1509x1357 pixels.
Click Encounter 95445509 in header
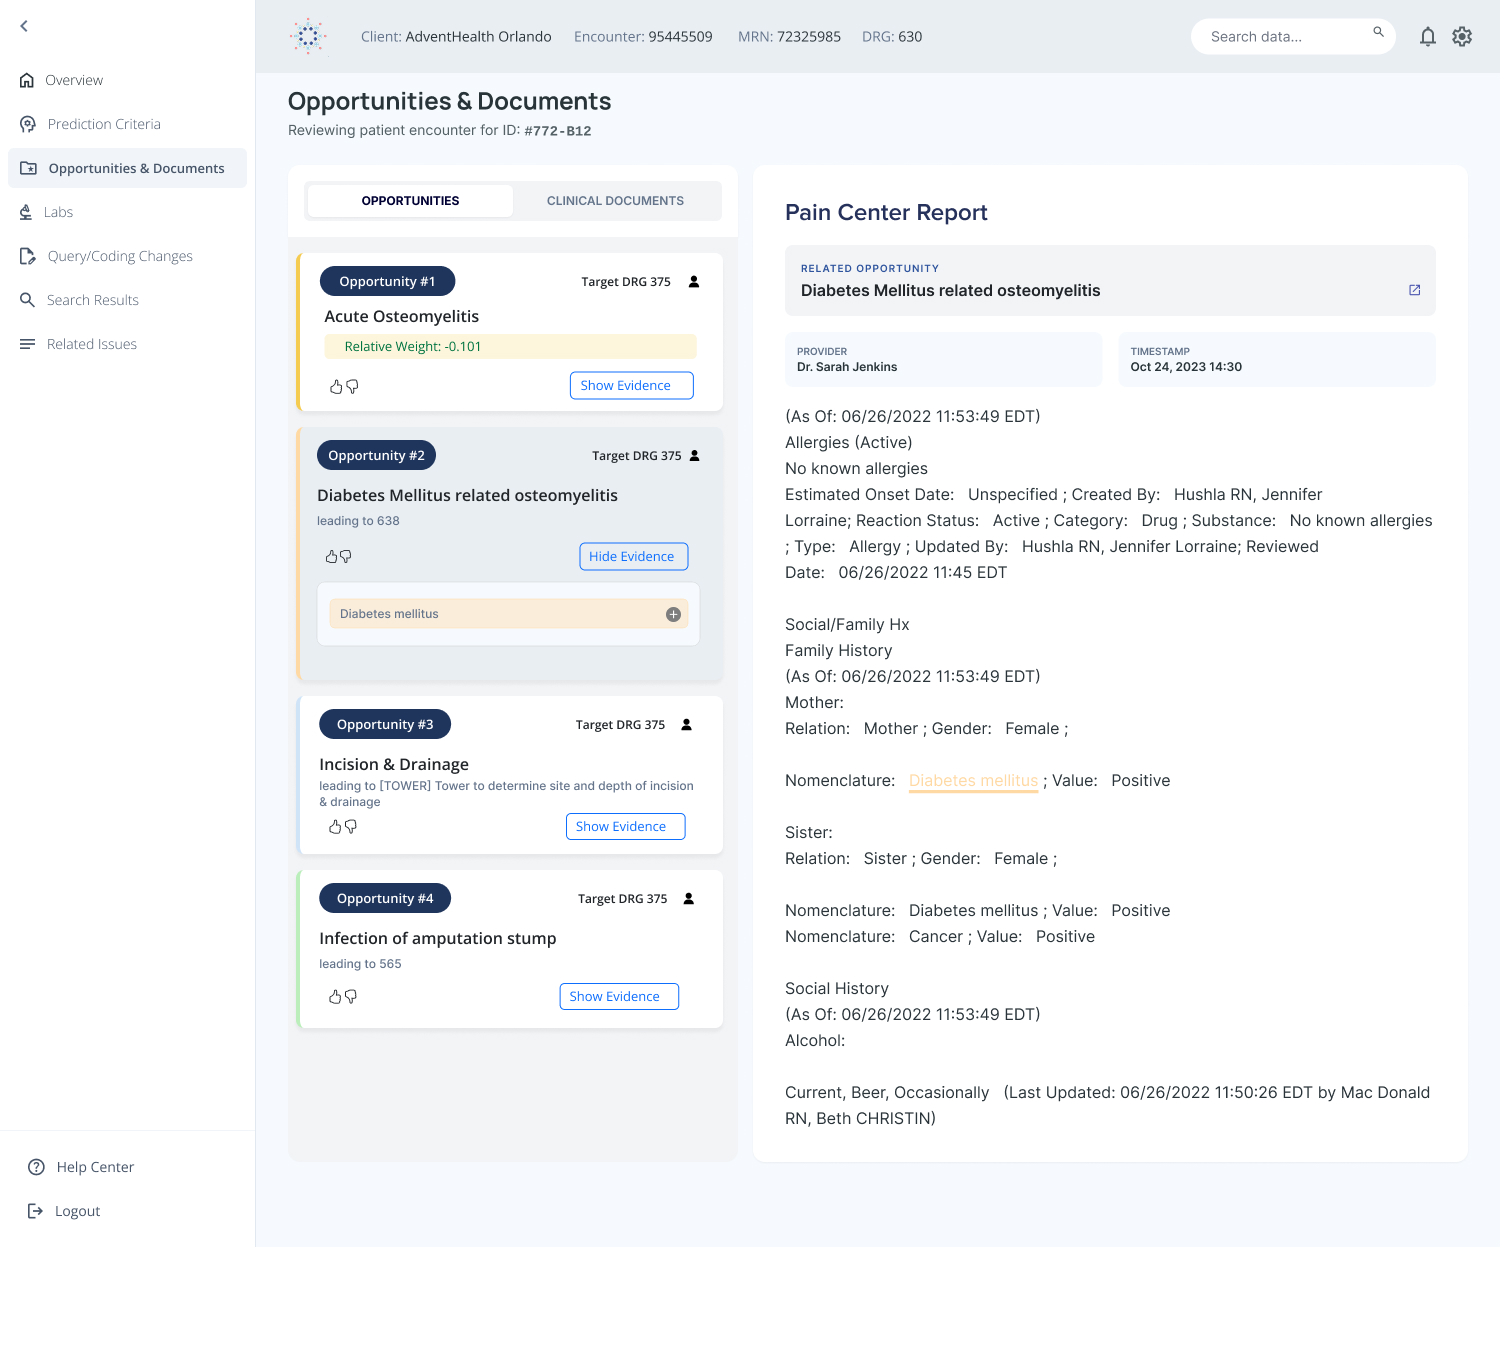643,37
